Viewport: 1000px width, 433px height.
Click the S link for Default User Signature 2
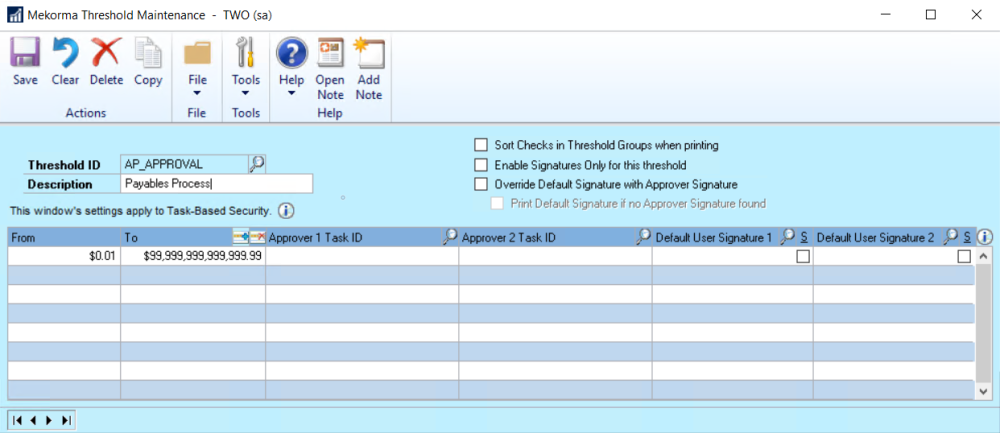click(967, 237)
